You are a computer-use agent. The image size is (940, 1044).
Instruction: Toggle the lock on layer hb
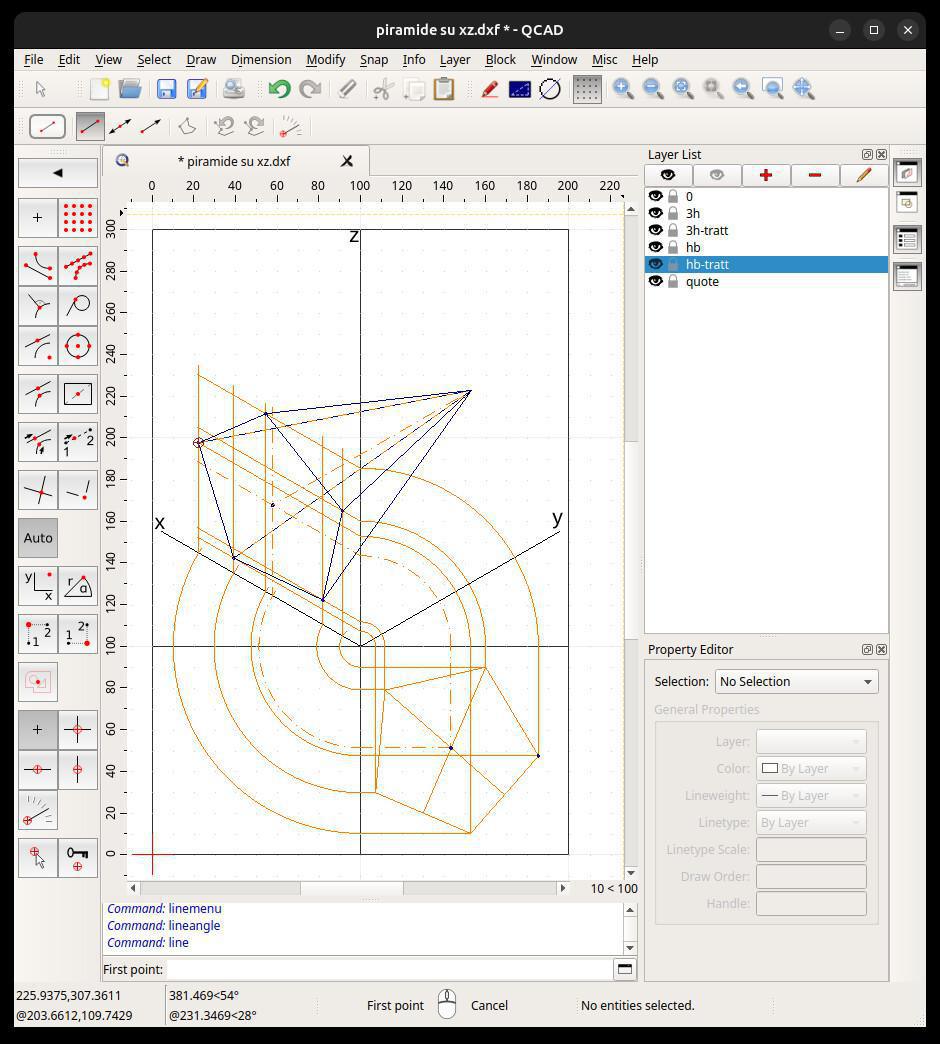[x=673, y=247]
